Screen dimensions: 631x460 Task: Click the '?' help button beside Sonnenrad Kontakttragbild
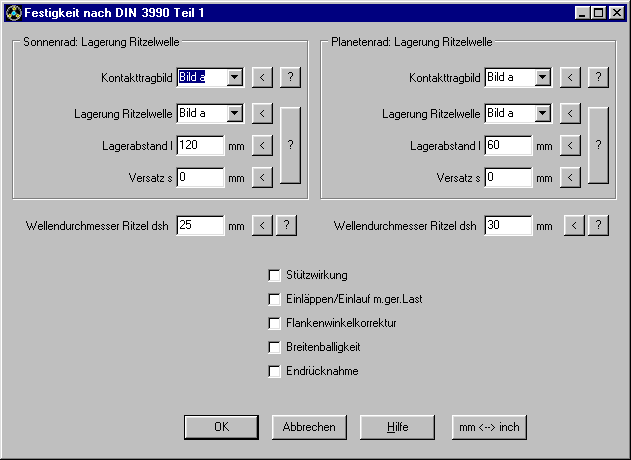pyautogui.click(x=289, y=77)
